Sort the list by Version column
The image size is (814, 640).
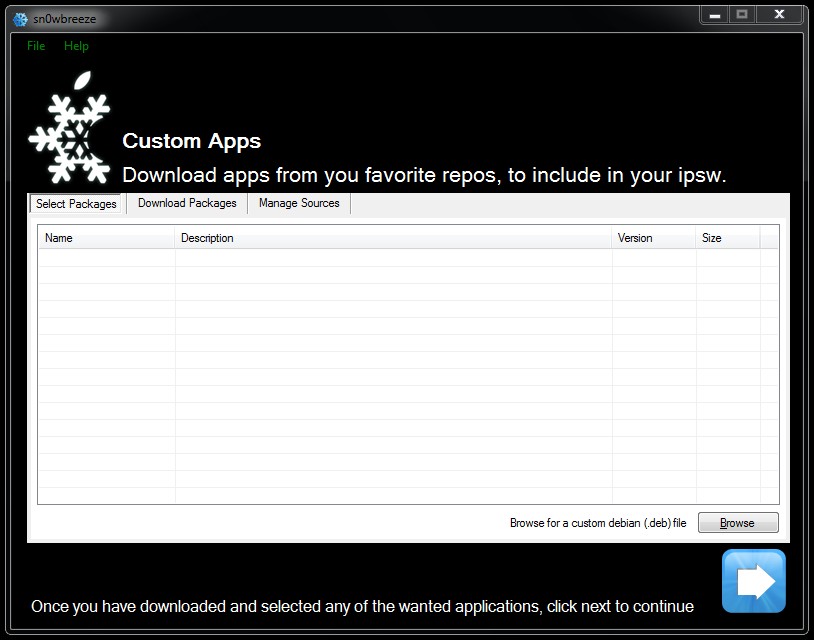pos(653,238)
